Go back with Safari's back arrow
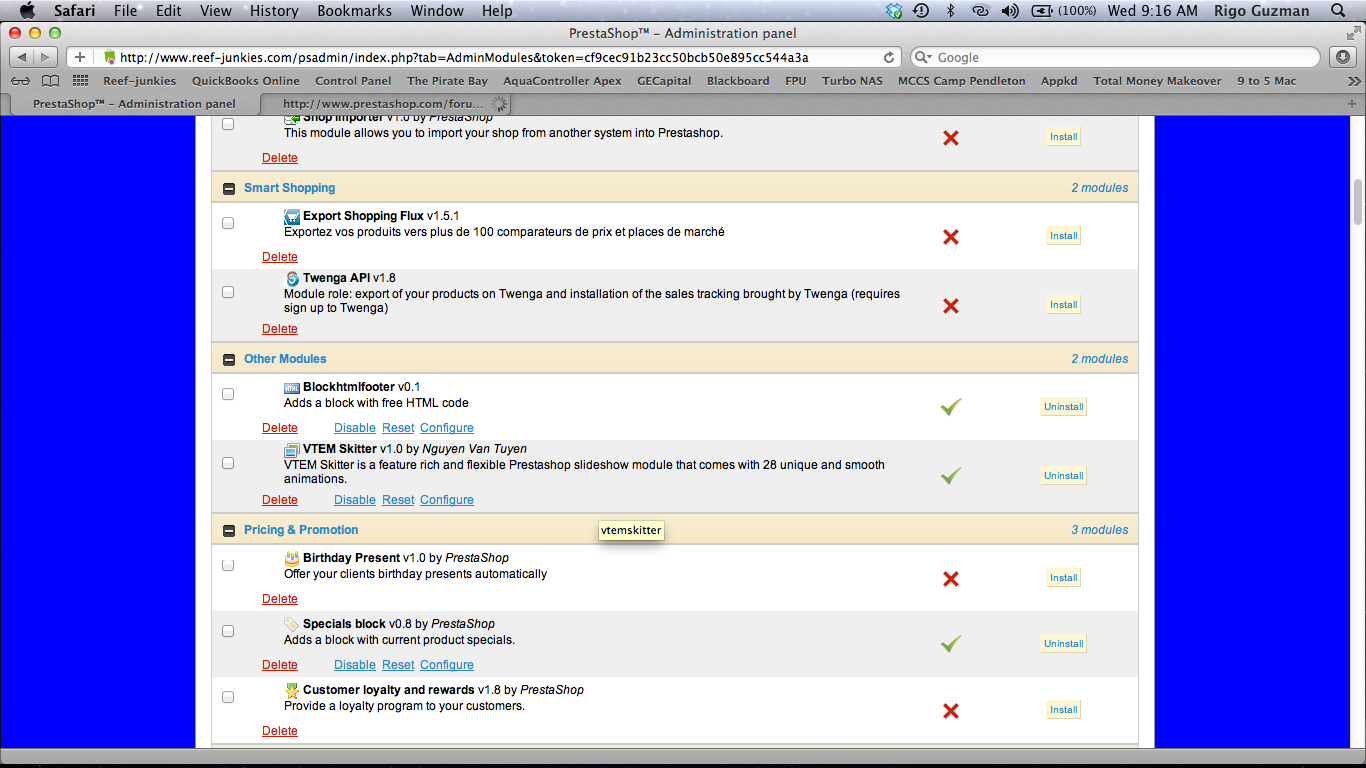This screenshot has height=768, width=1366. pos(21,57)
